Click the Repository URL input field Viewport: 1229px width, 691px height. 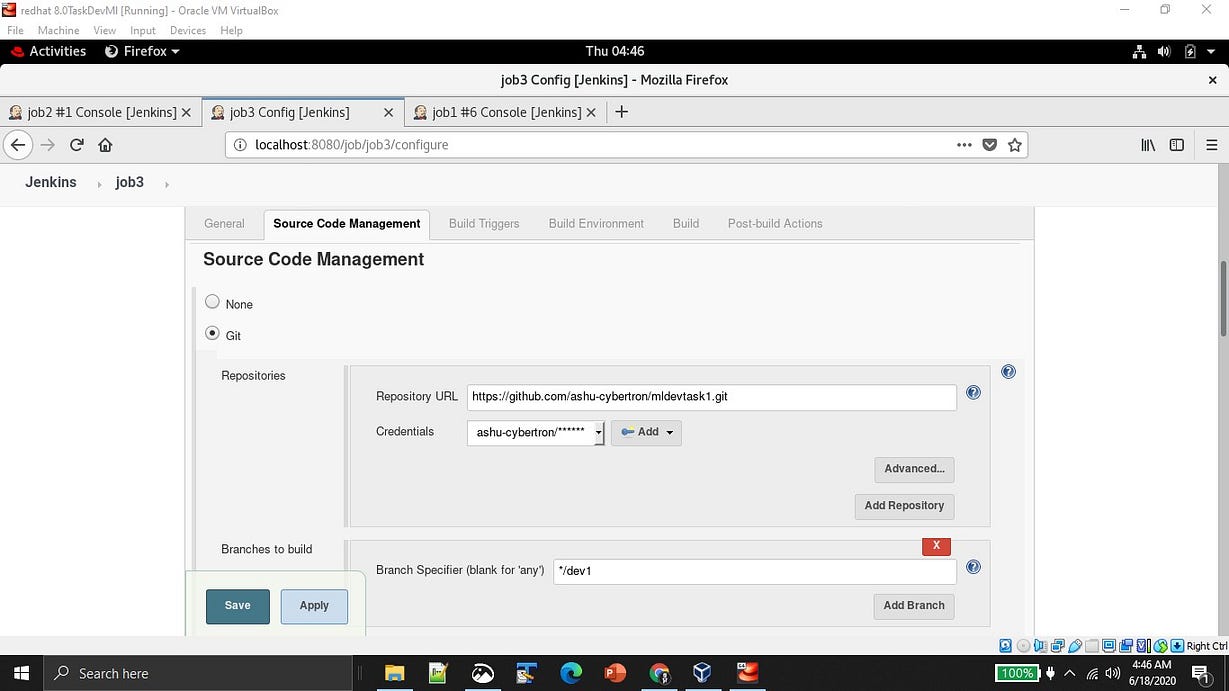[x=711, y=397]
